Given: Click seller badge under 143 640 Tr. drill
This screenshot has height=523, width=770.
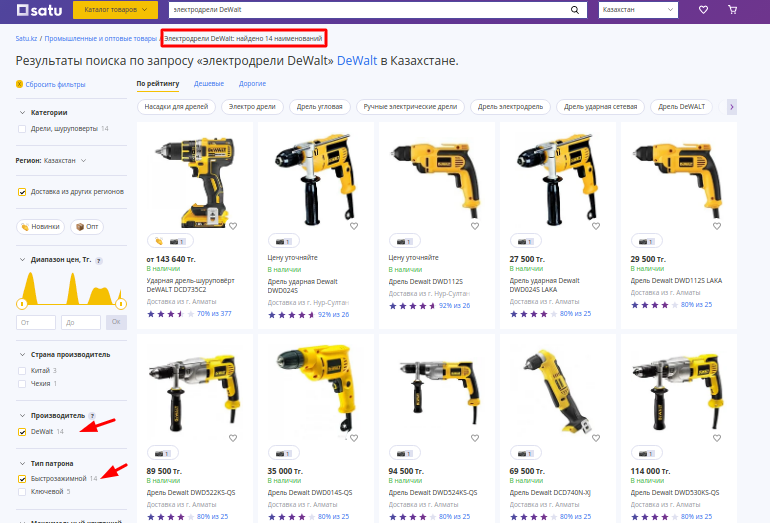Looking at the screenshot, I should pyautogui.click(x=170, y=242).
